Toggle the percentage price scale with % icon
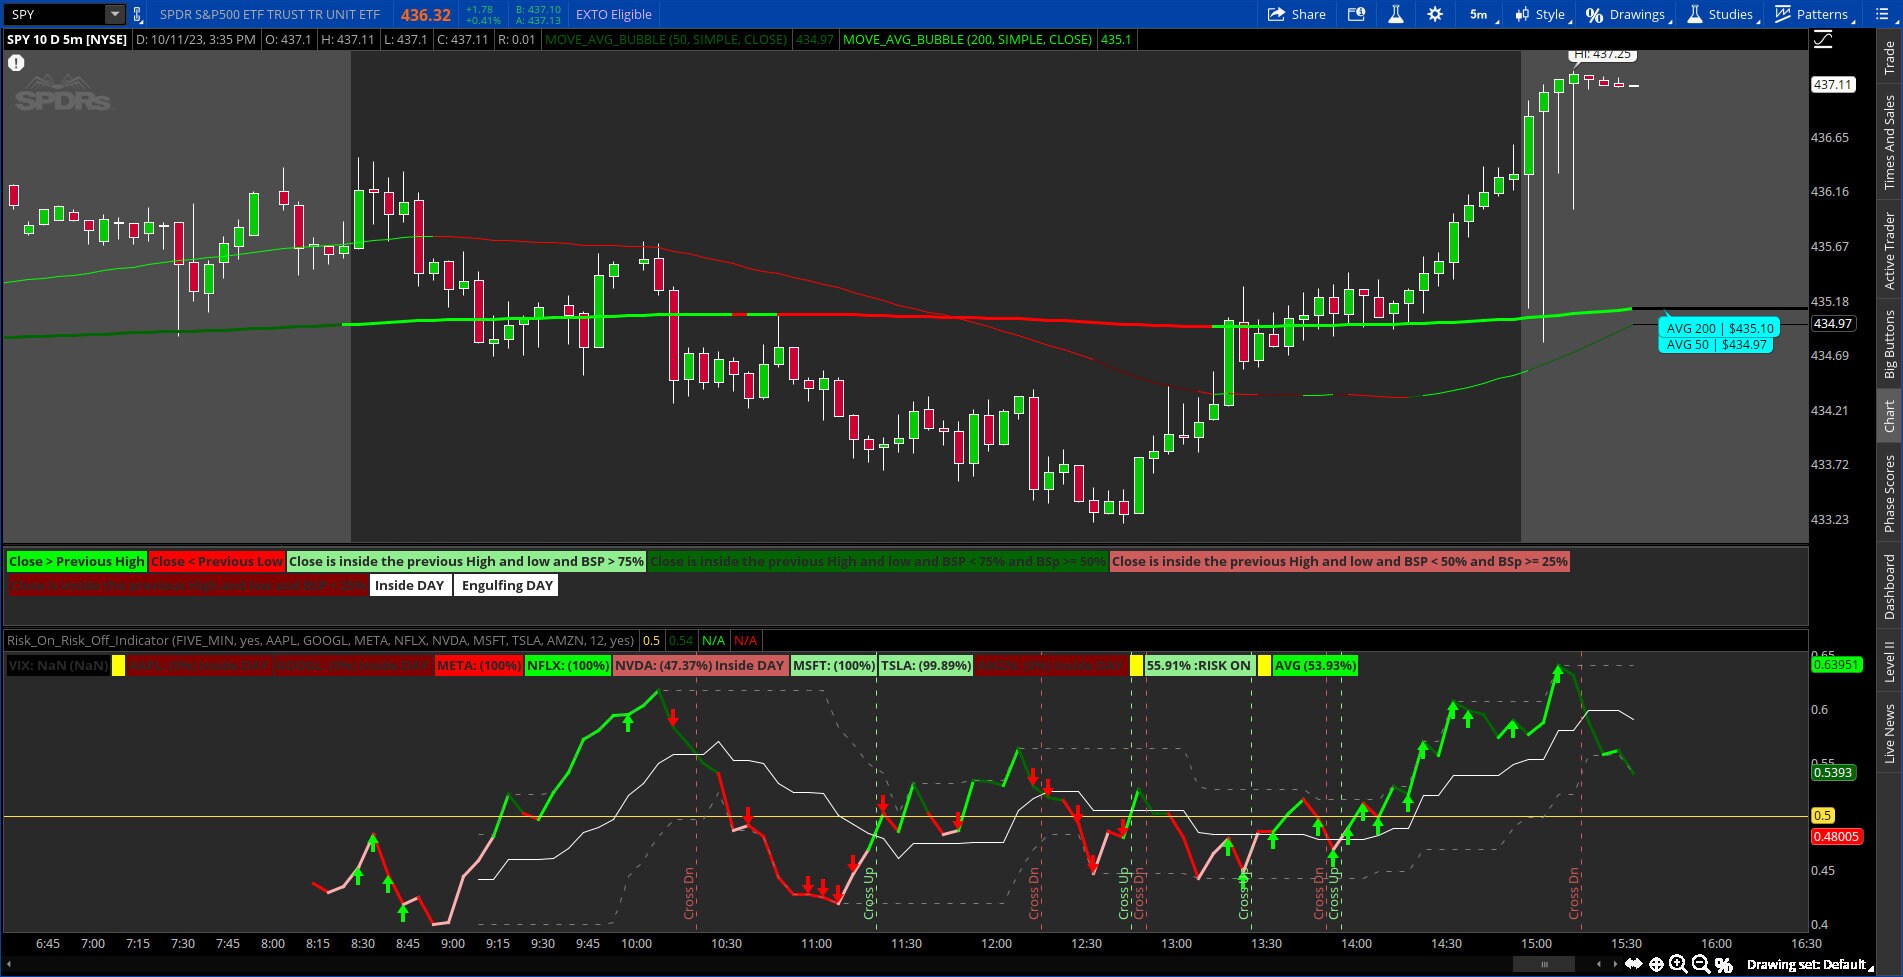The image size is (1903, 977). [1723, 963]
